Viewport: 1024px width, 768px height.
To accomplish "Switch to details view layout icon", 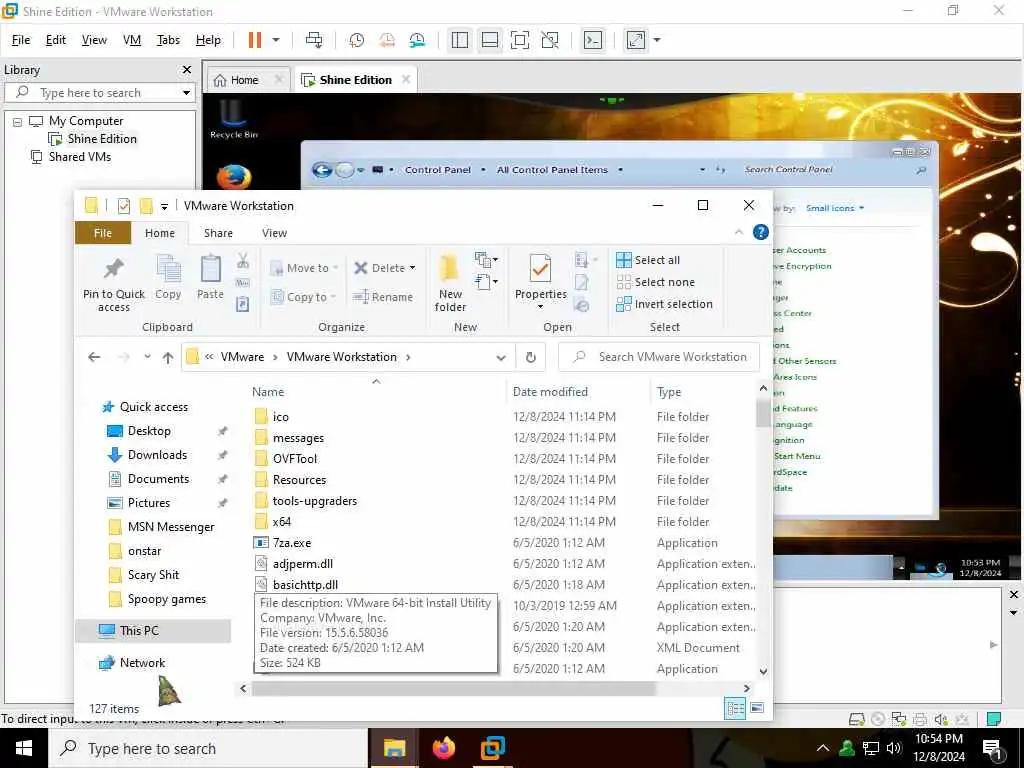I will 735,709.
